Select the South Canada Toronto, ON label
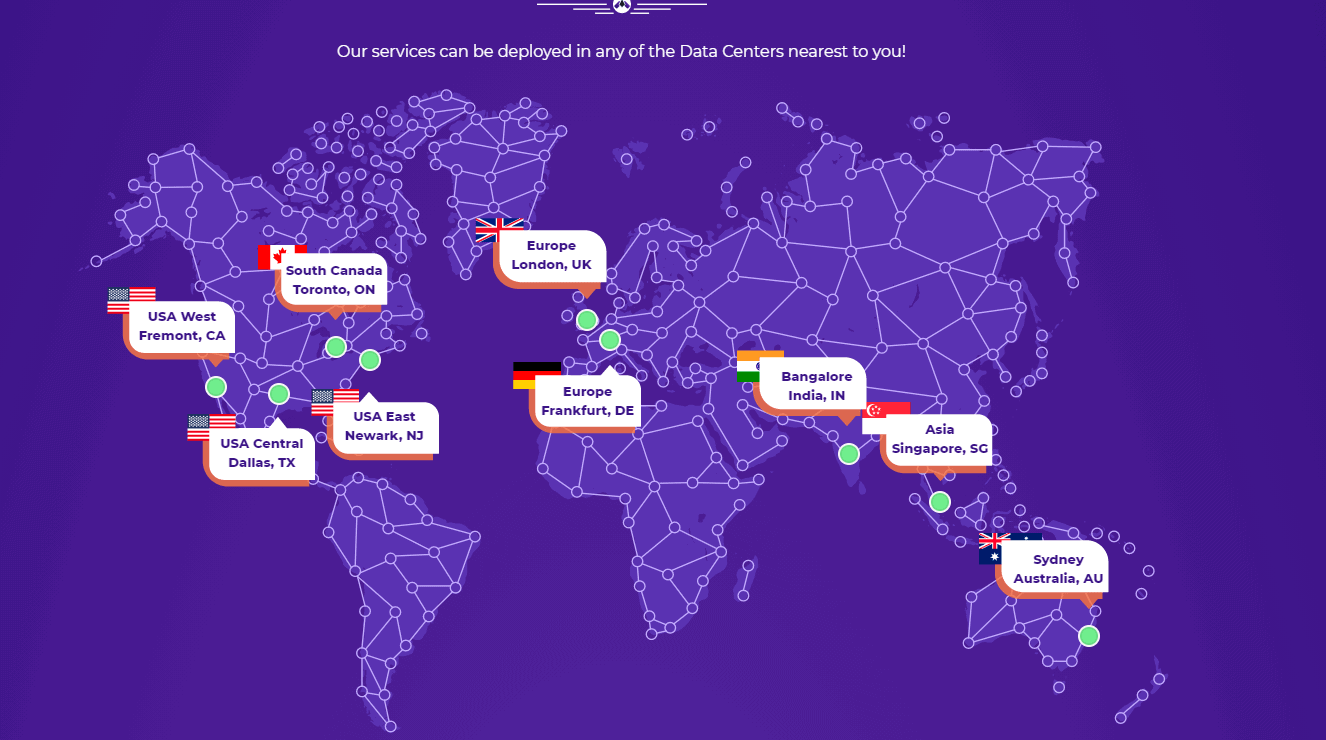 pos(334,280)
